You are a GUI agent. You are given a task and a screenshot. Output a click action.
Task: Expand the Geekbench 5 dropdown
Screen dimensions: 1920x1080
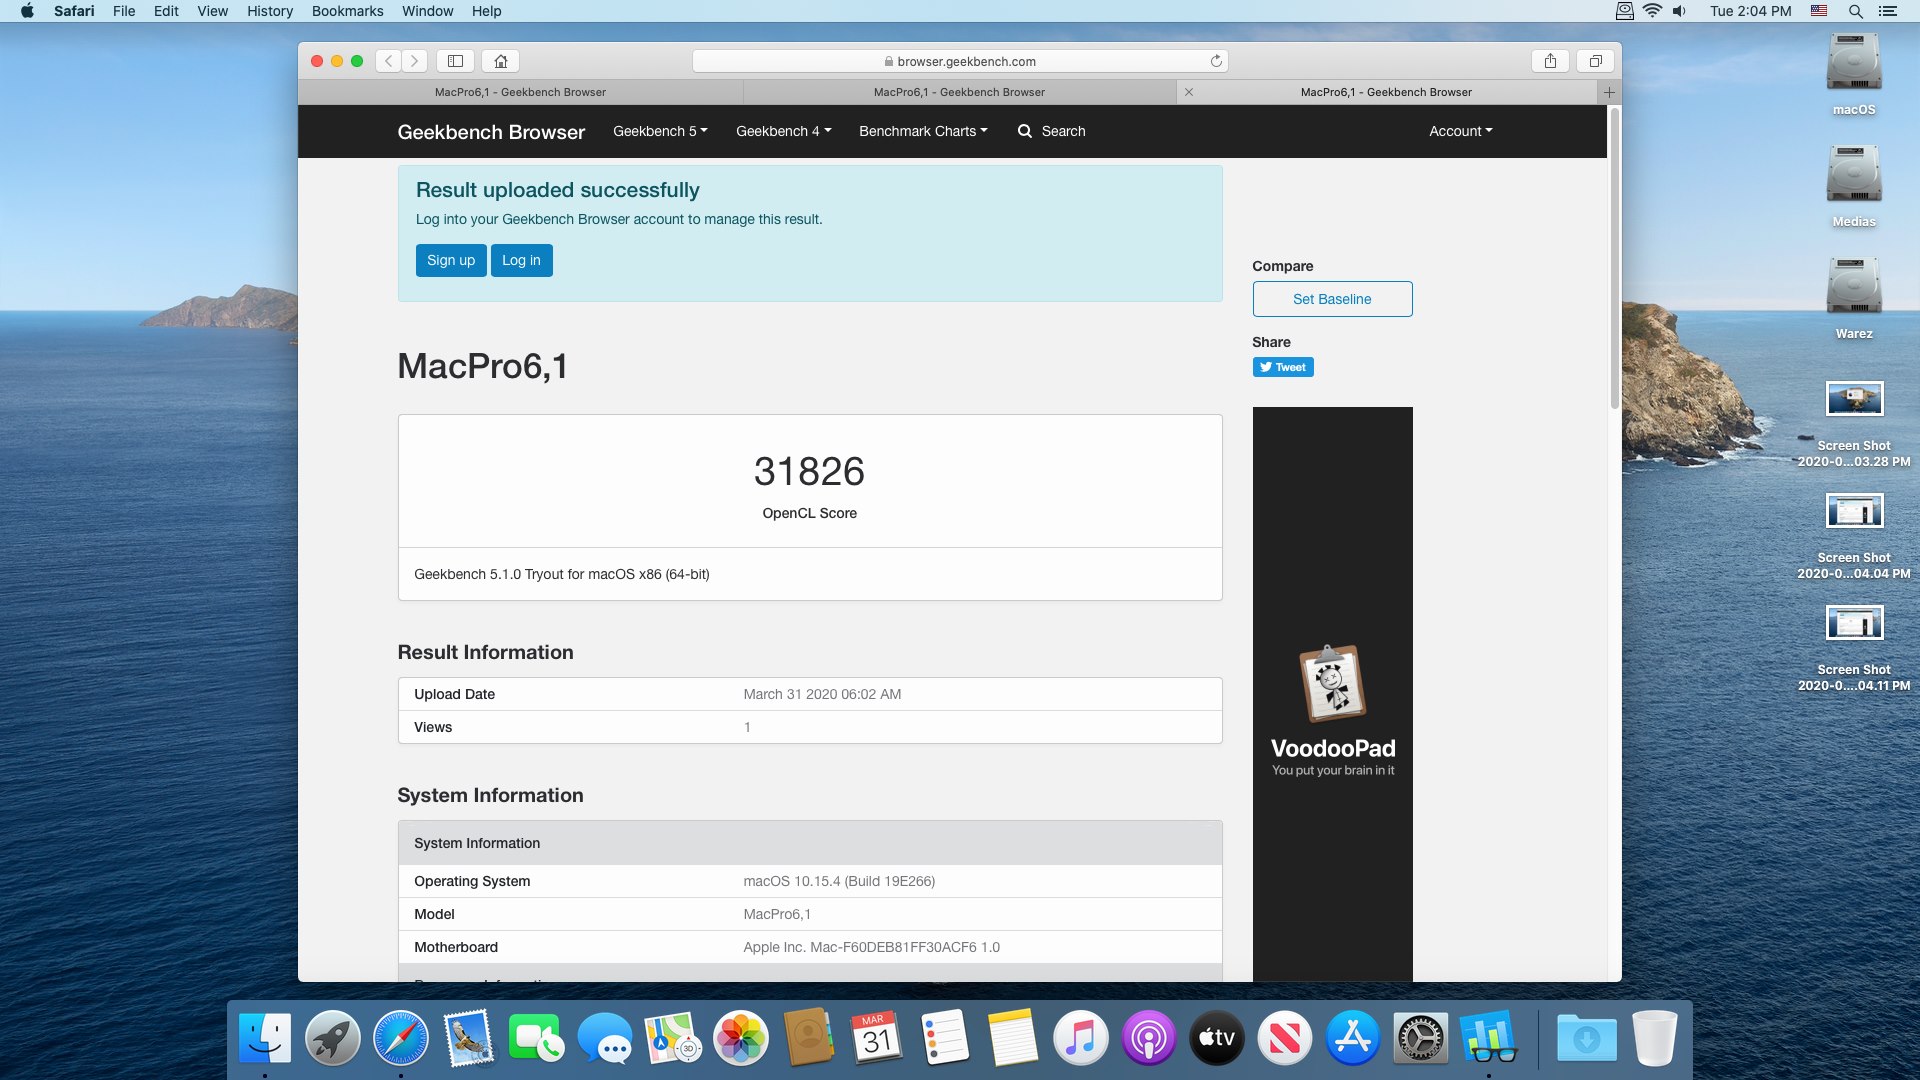point(660,131)
